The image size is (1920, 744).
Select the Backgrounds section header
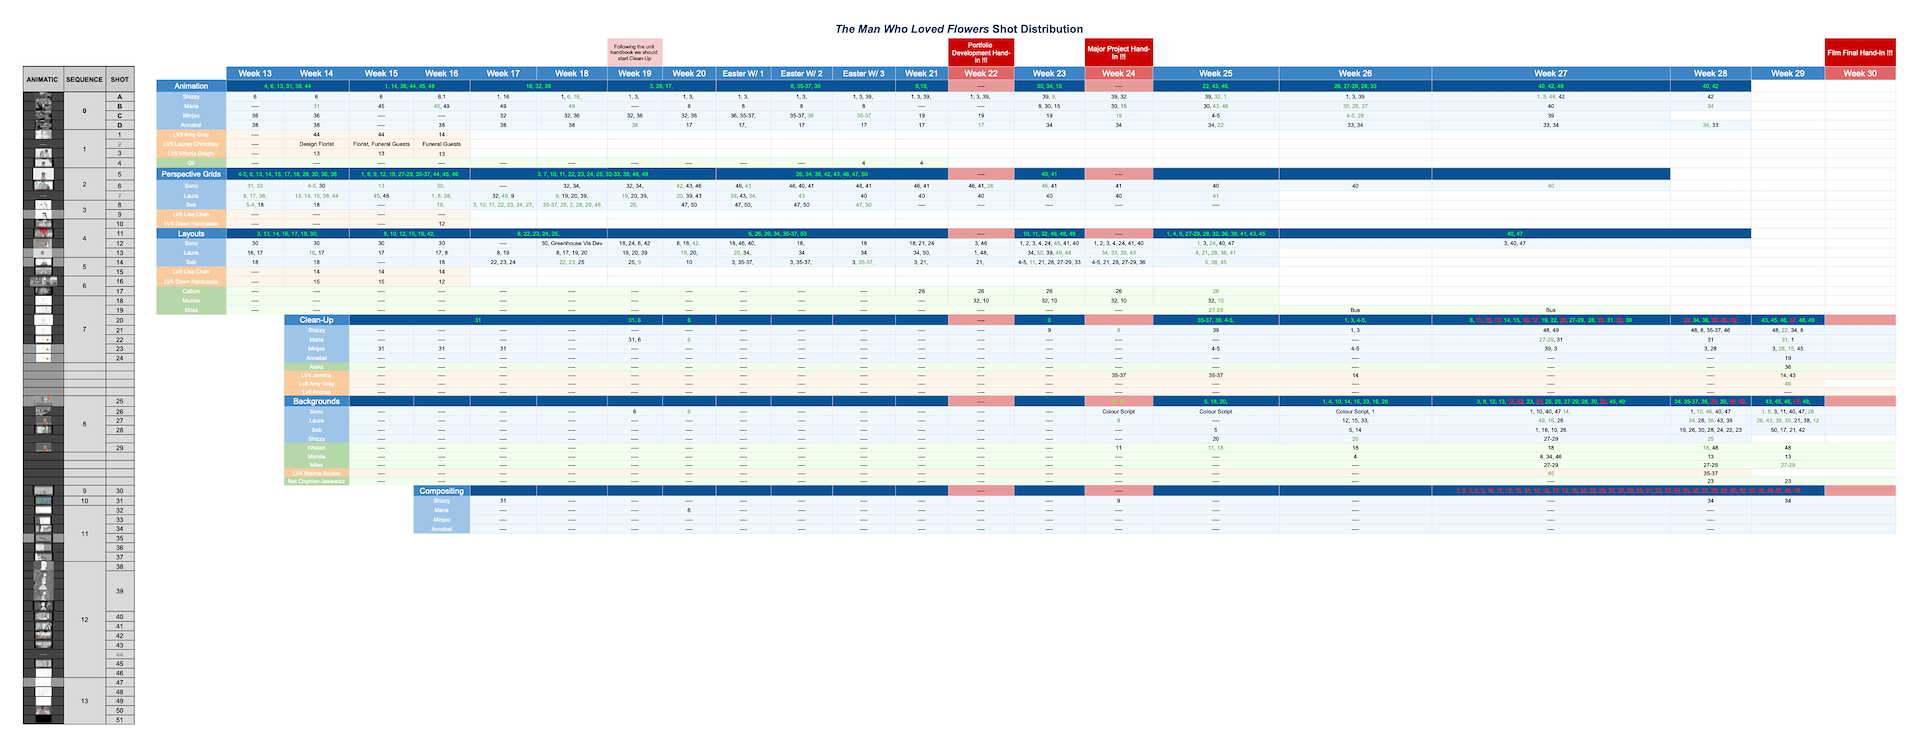click(316, 401)
